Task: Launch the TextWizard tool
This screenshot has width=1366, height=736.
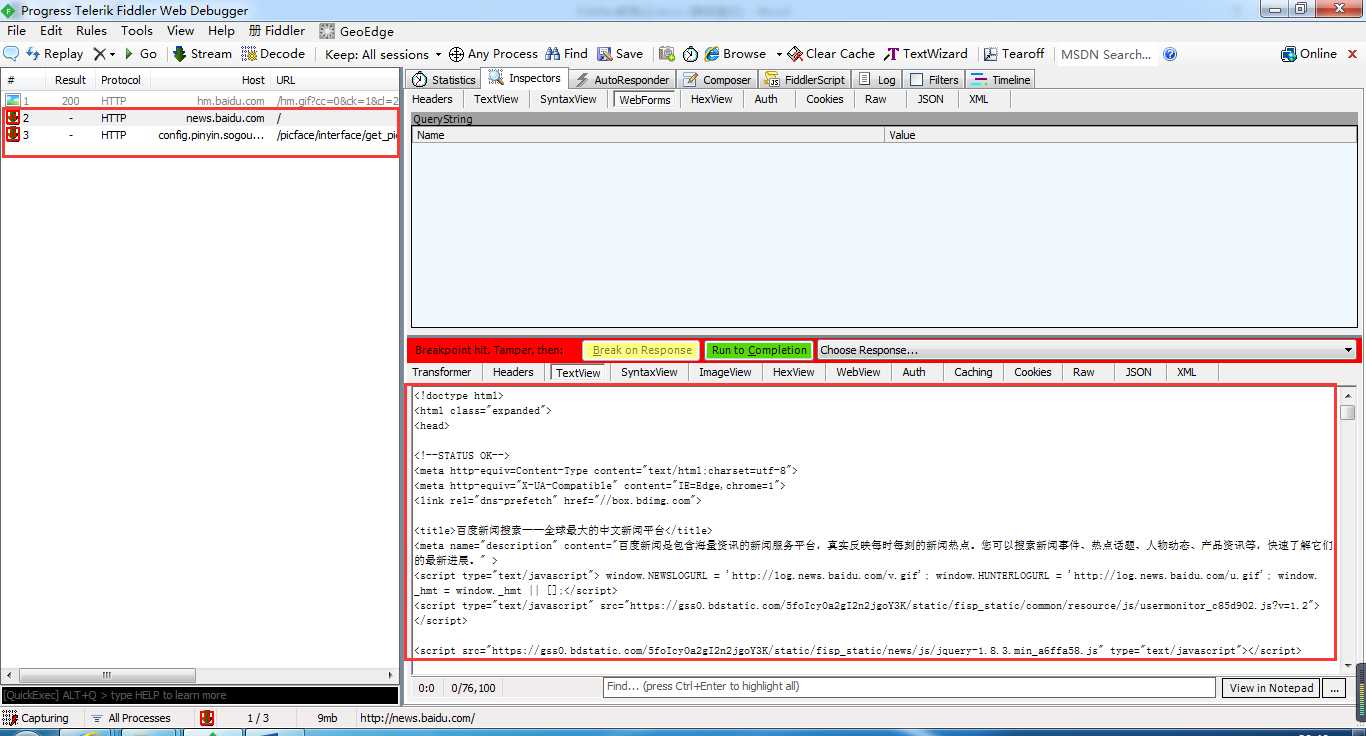Action: click(x=926, y=54)
